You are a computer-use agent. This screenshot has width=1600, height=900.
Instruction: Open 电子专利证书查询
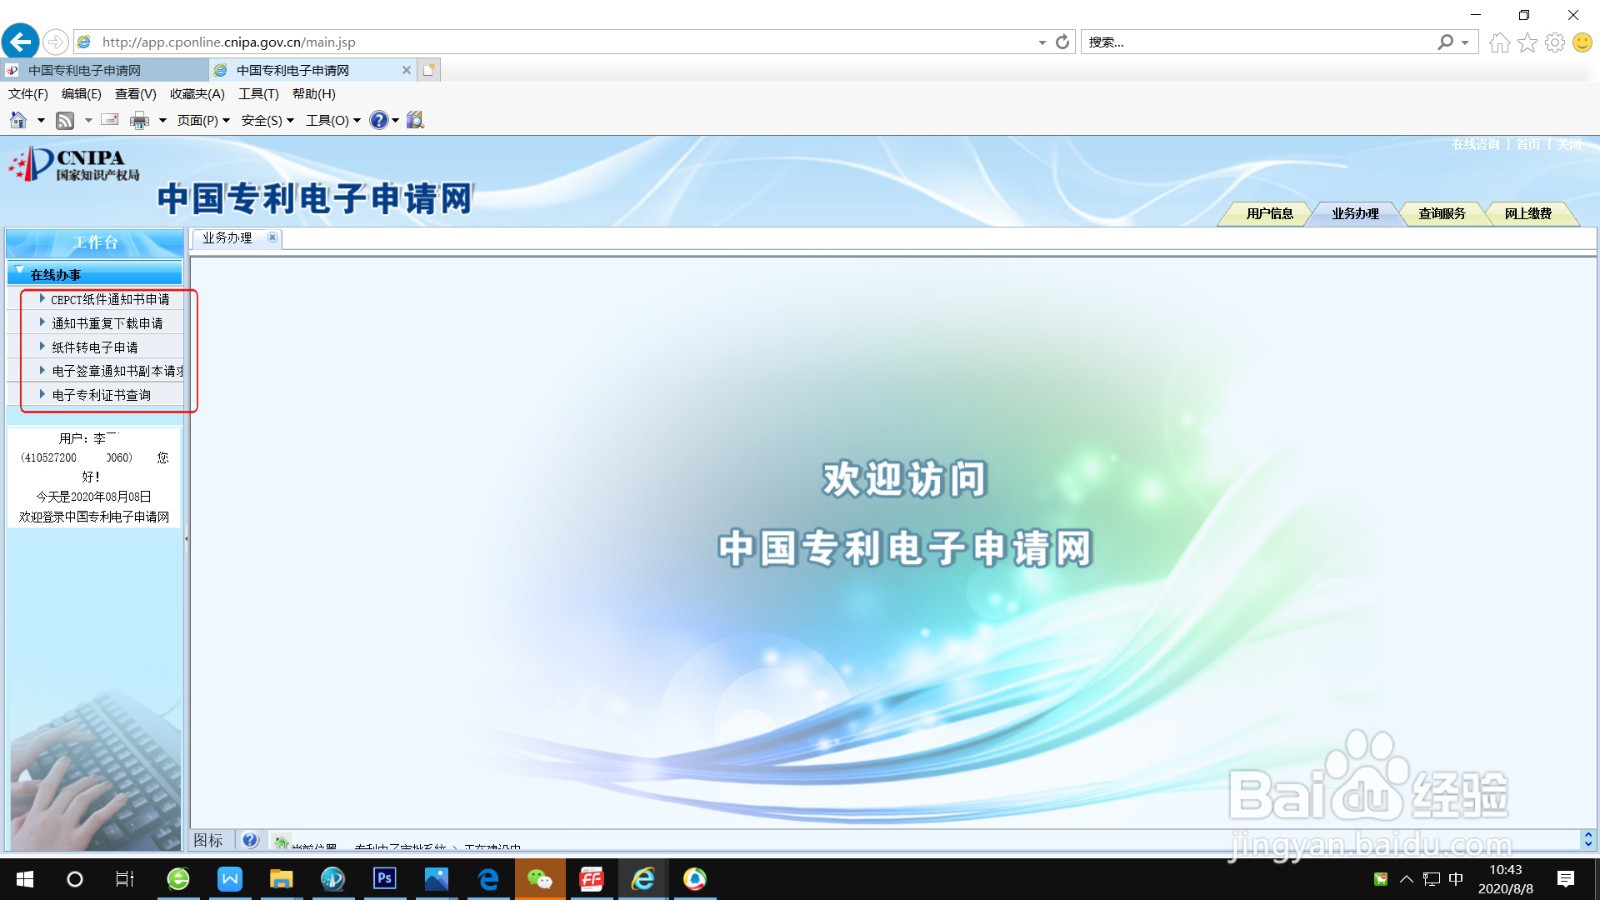click(101, 395)
